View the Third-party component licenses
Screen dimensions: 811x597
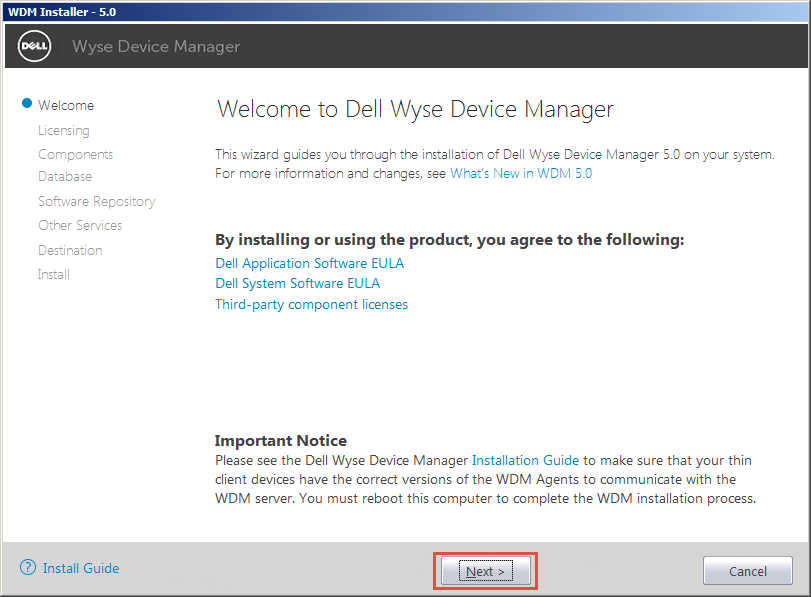(x=311, y=304)
